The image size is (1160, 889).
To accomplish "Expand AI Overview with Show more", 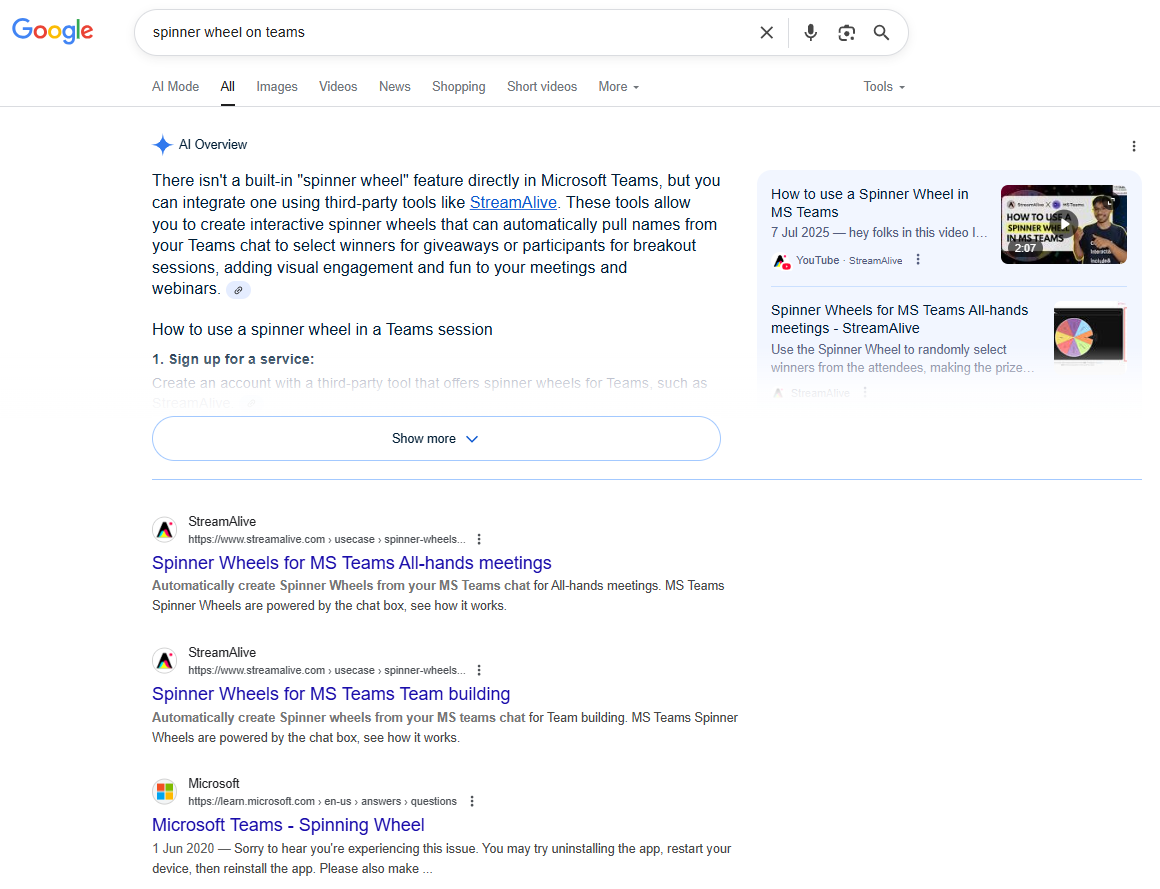I will (436, 439).
